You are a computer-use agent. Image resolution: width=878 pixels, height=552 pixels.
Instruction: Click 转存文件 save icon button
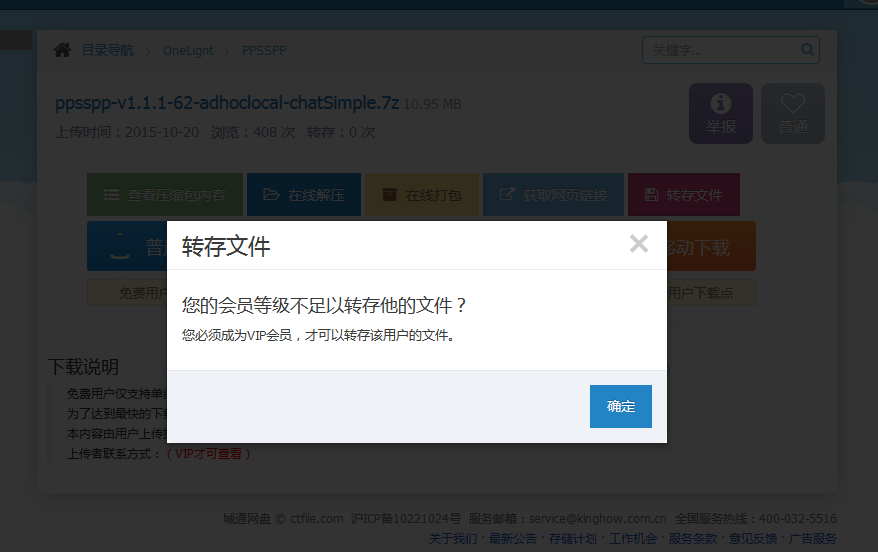(683, 195)
